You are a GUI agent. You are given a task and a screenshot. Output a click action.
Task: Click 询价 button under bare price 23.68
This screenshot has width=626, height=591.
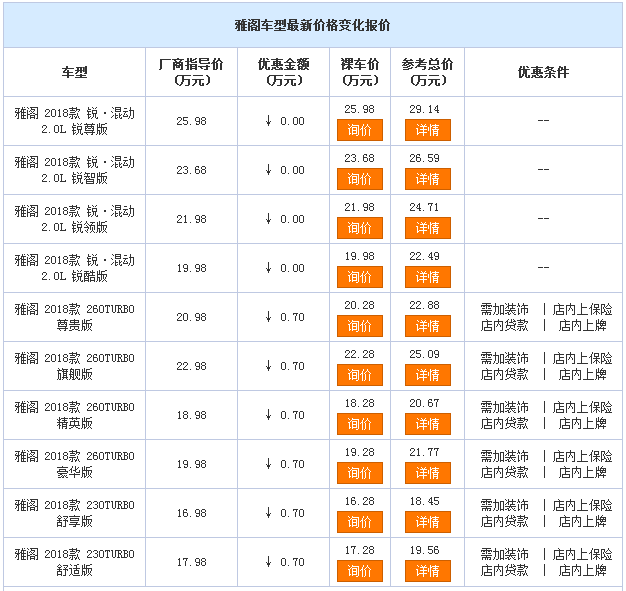[360, 179]
